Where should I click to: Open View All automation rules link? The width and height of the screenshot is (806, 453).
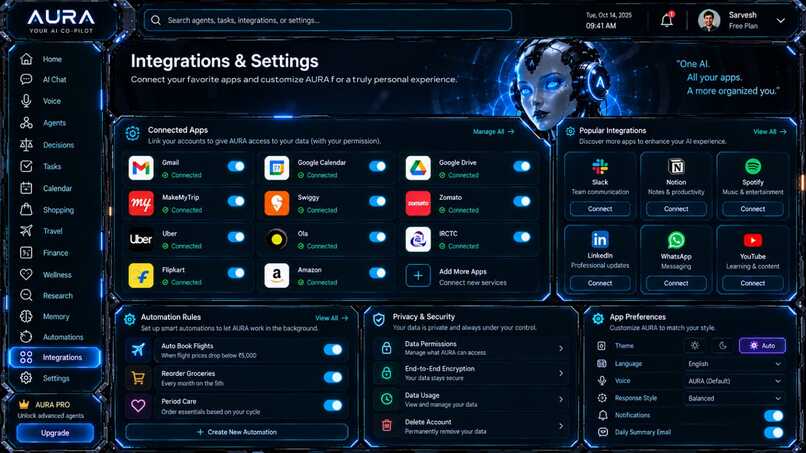[332, 318]
